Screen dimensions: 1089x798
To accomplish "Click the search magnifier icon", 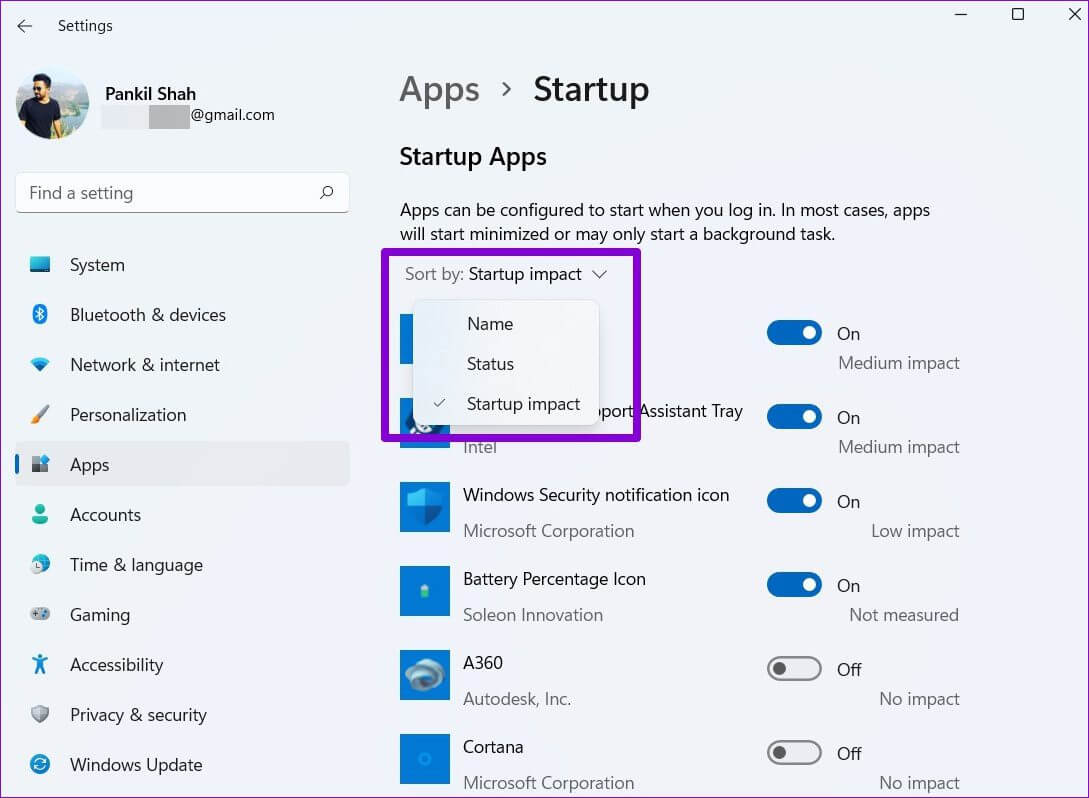I will pyautogui.click(x=326, y=192).
